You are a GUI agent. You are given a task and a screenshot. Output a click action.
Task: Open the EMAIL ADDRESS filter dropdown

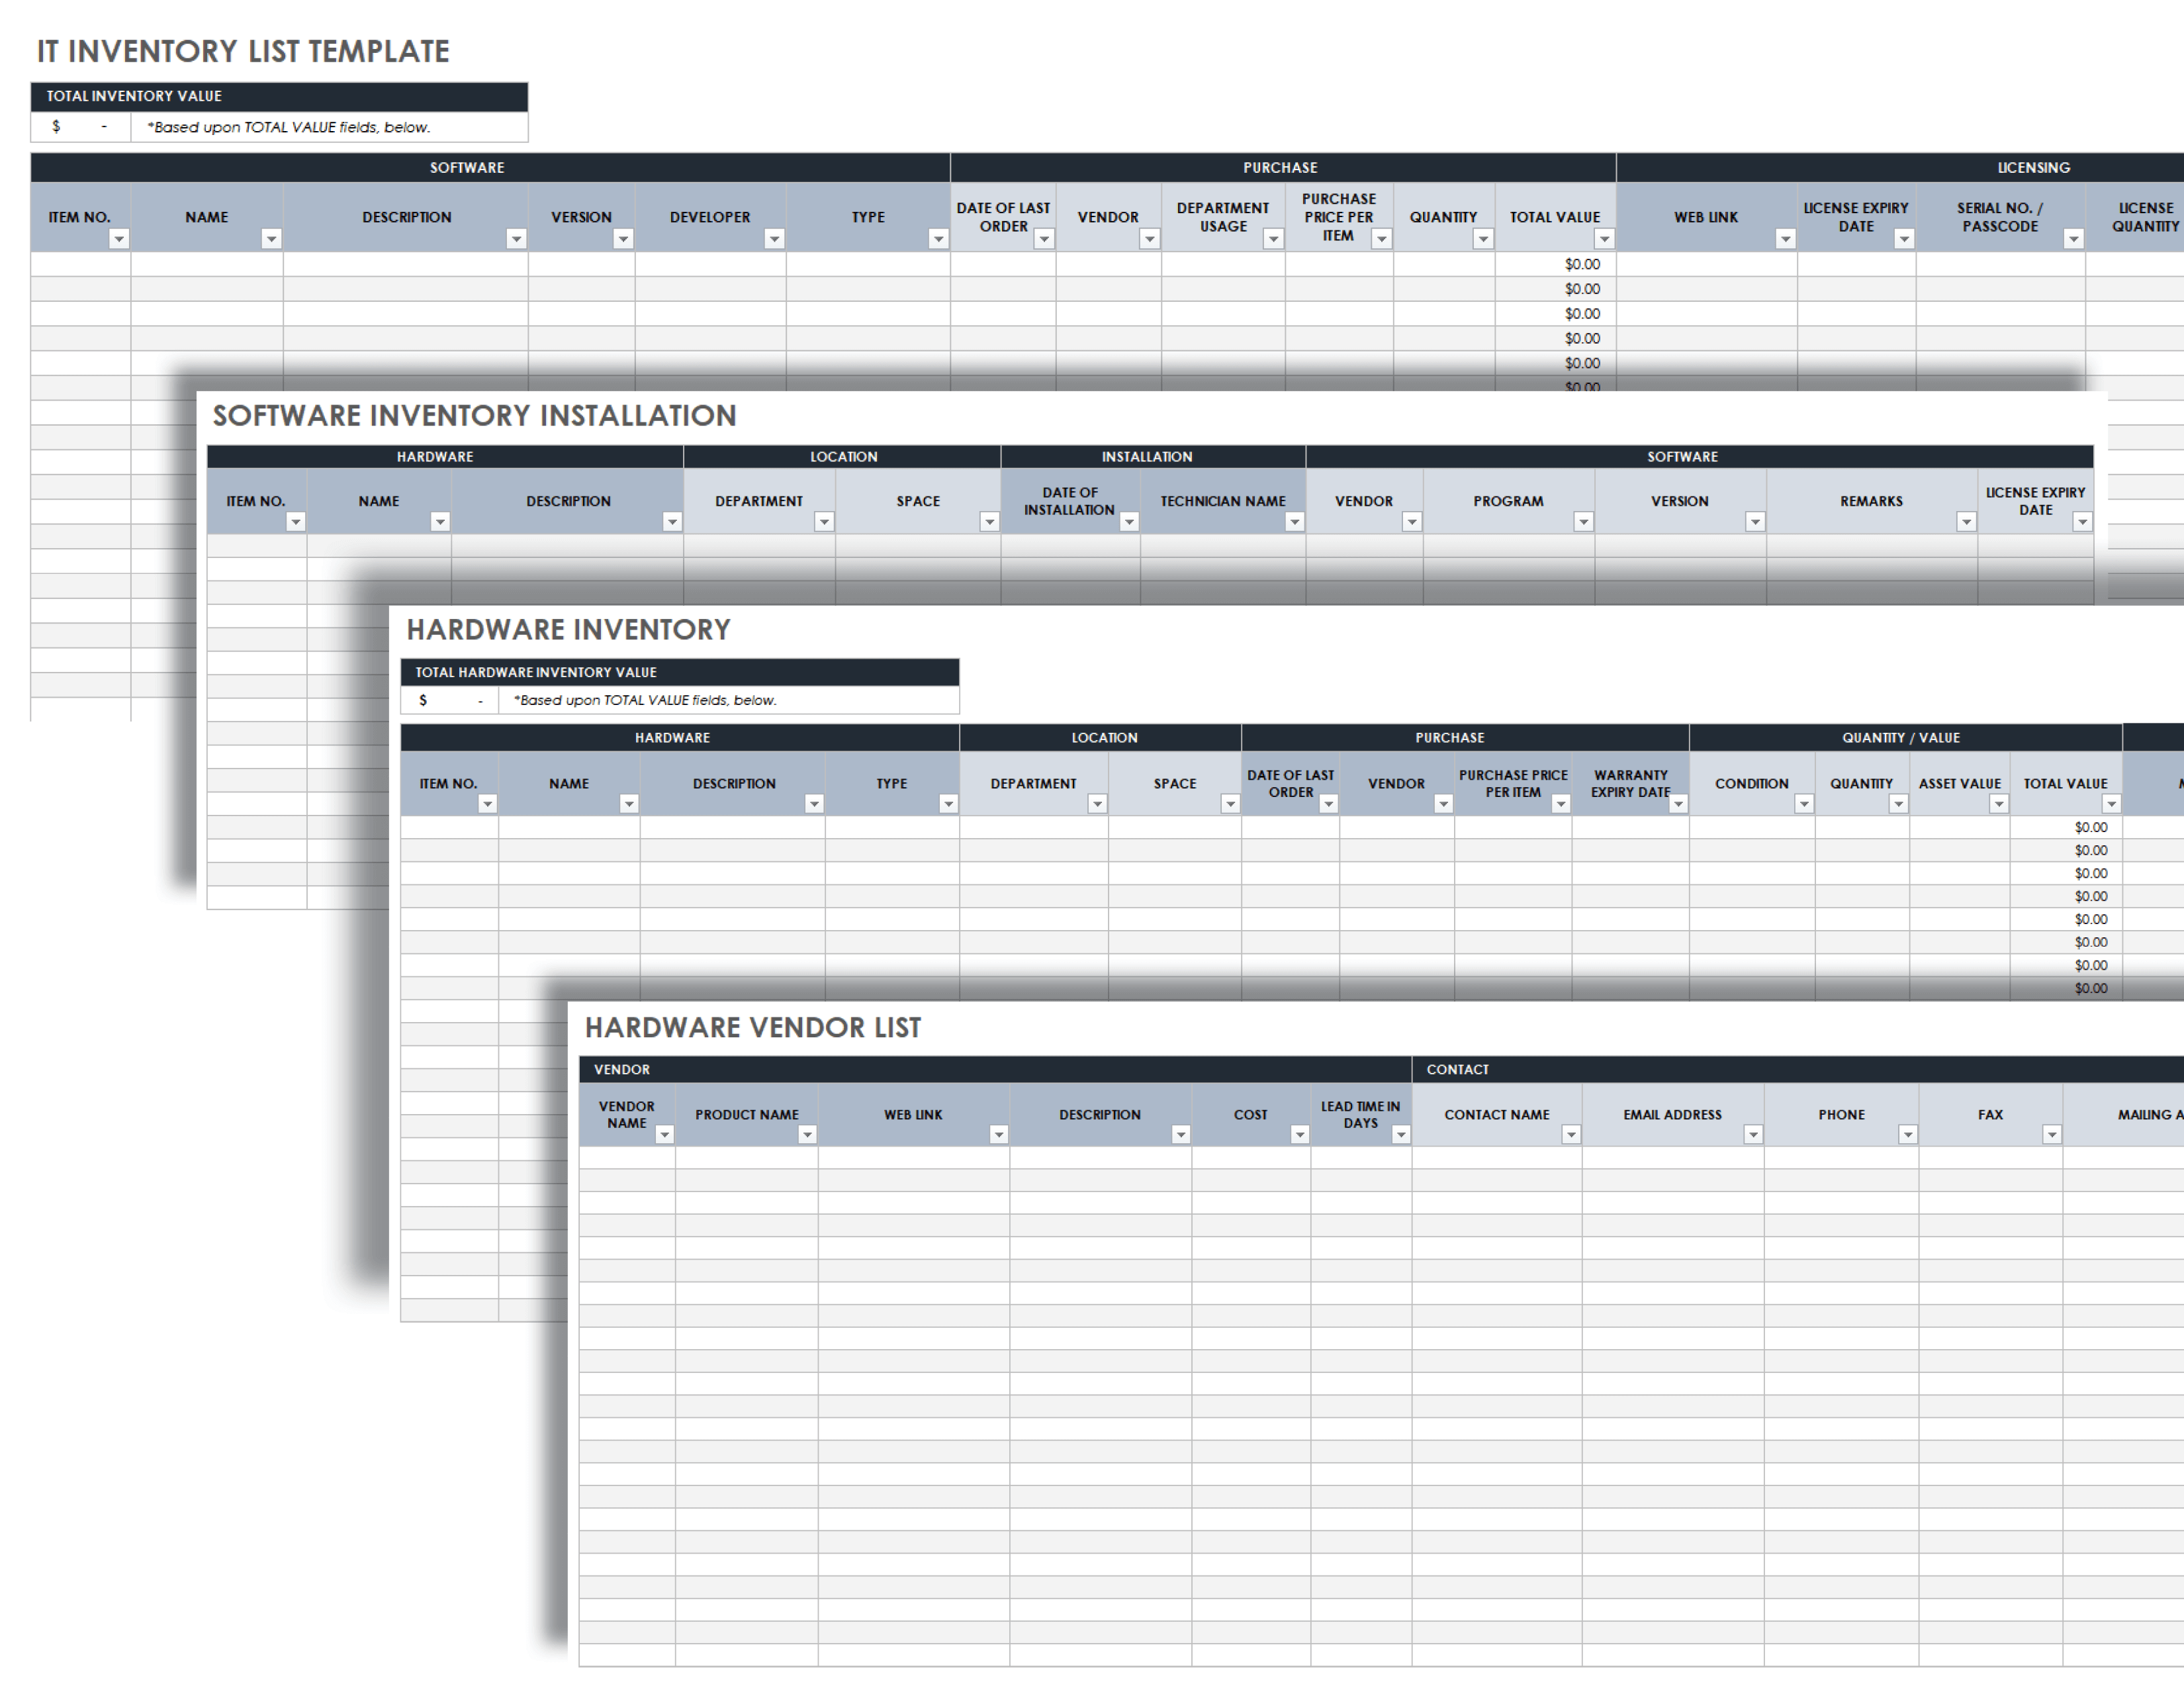click(x=1753, y=1135)
